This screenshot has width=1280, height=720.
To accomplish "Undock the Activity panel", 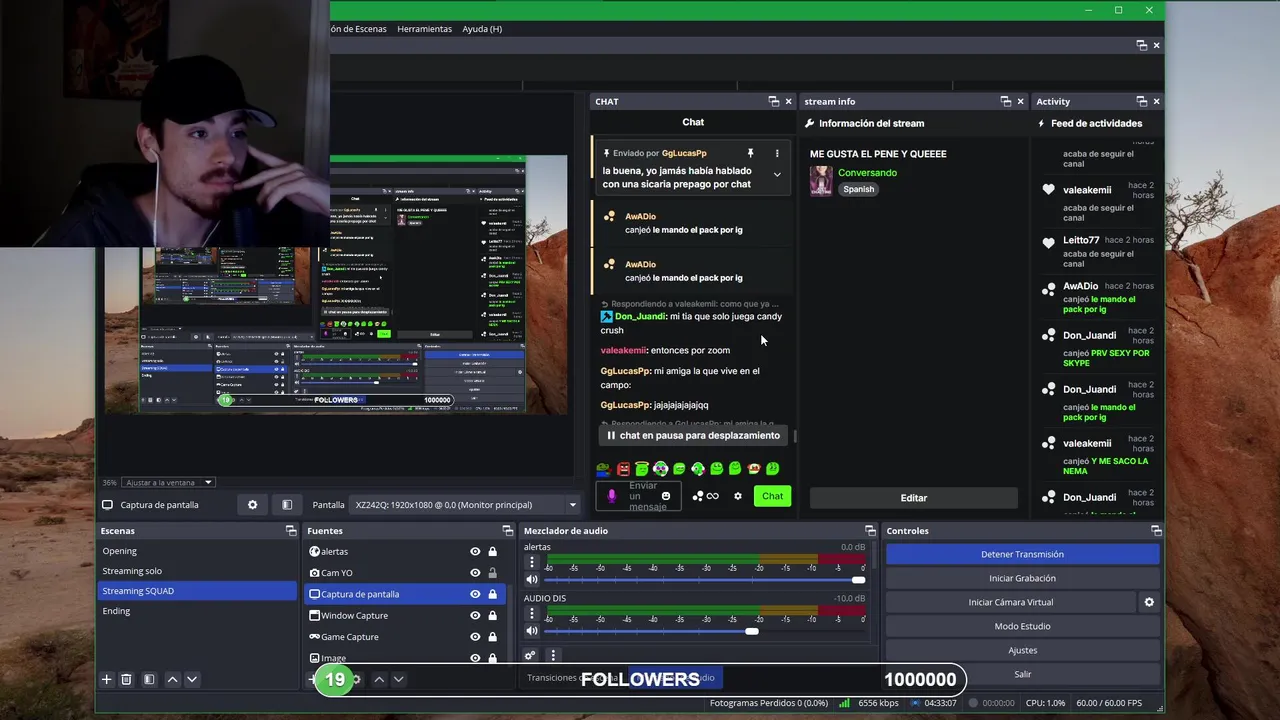I will point(1141,101).
